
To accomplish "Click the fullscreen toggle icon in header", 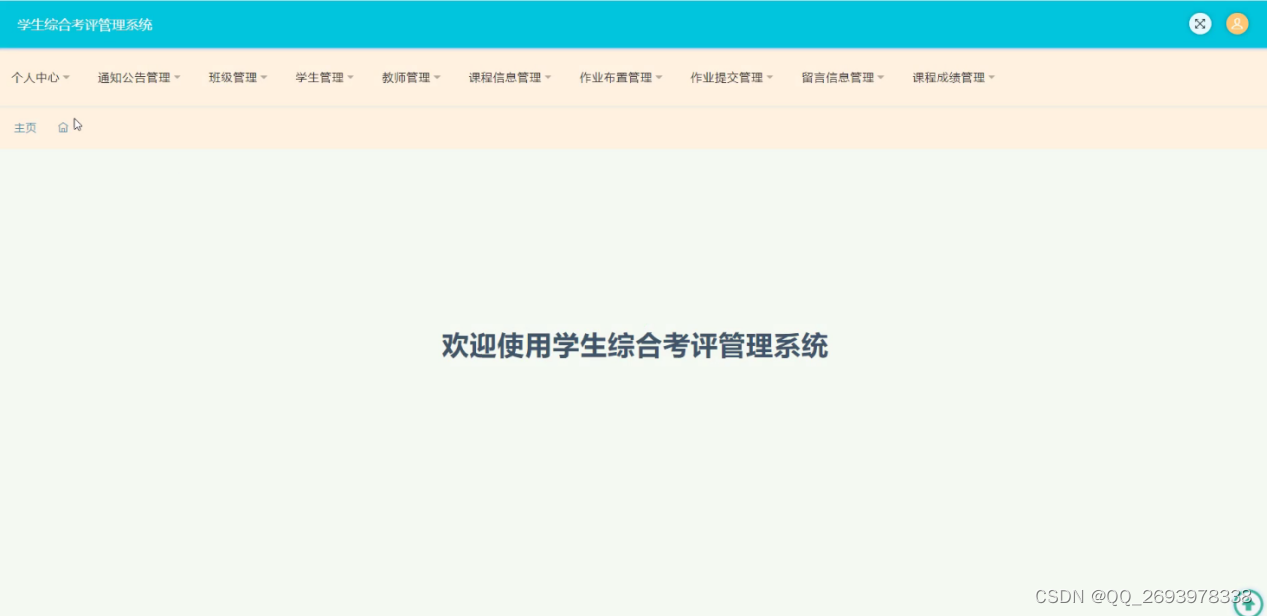I will click(1199, 23).
